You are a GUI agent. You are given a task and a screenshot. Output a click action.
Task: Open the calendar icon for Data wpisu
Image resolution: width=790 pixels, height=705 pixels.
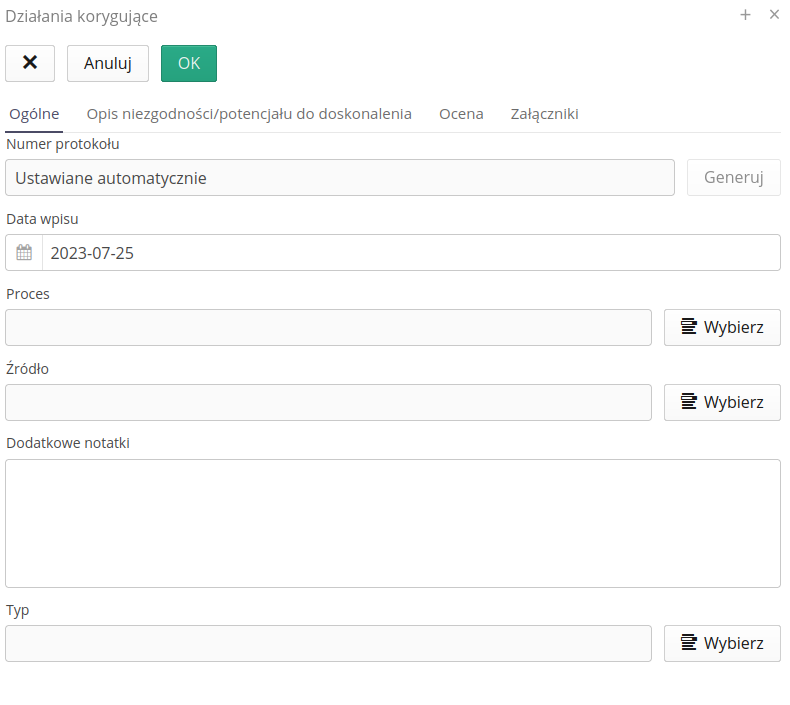coord(24,253)
